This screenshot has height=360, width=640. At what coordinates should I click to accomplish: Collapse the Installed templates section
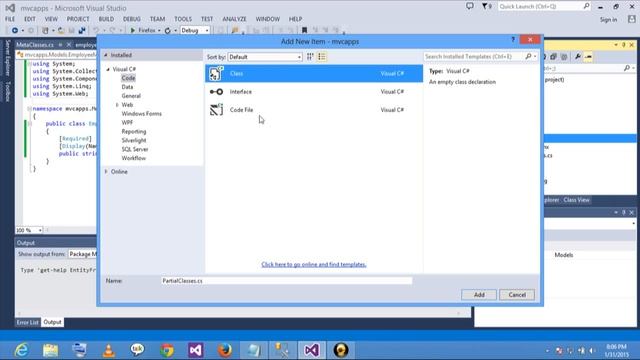coord(106,55)
